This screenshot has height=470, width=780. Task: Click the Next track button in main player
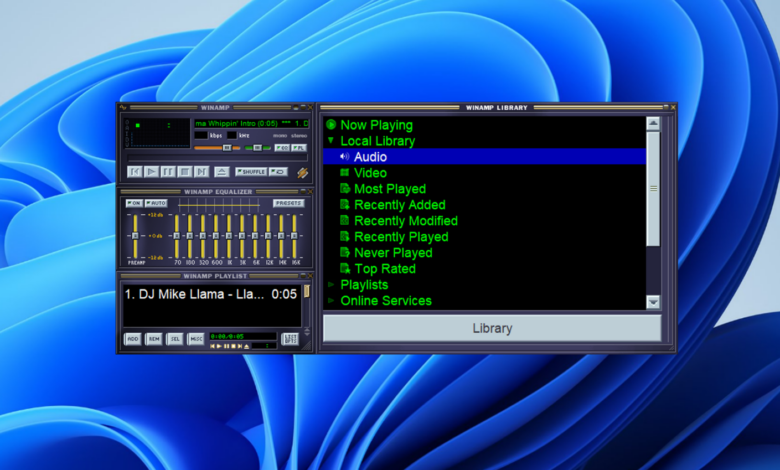(x=201, y=172)
